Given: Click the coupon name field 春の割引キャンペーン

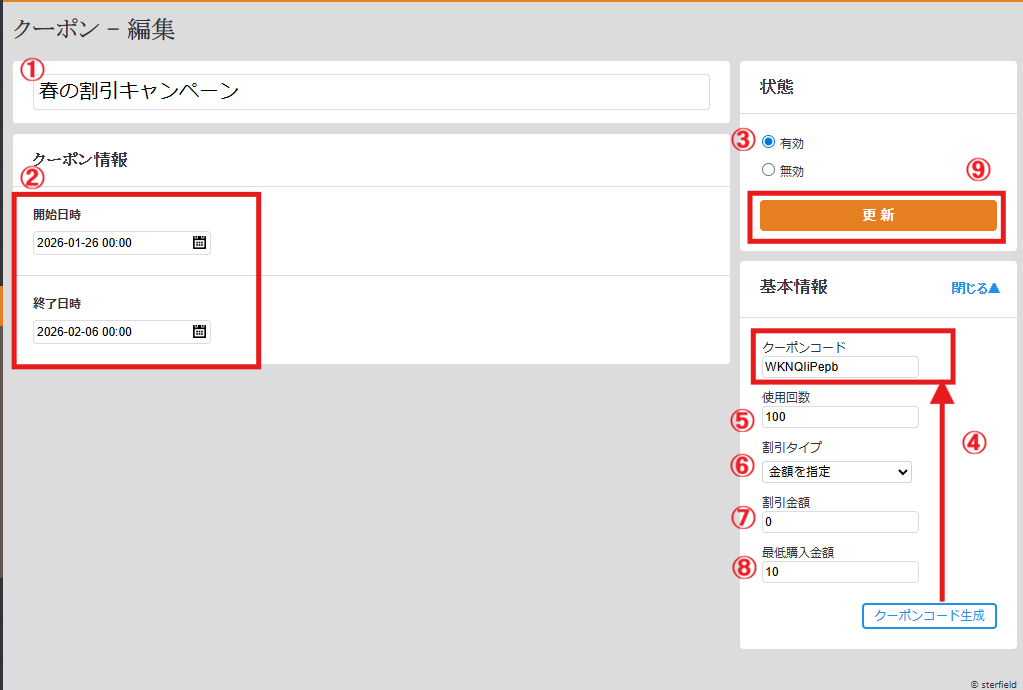Looking at the screenshot, I should coord(370,91).
